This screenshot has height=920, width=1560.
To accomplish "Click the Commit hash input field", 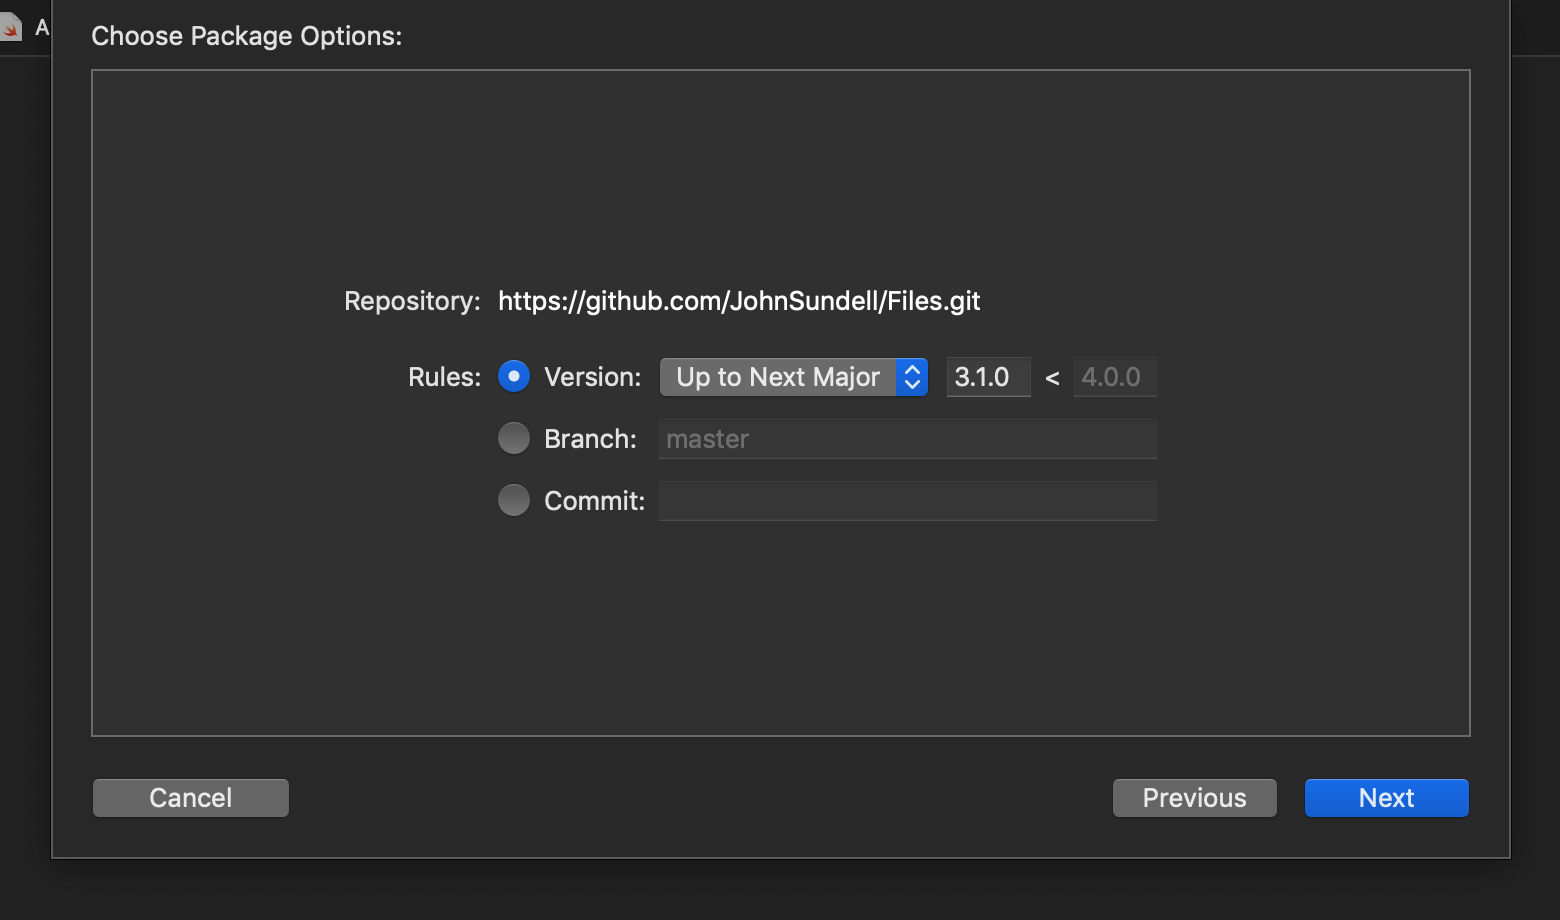I will tap(907, 501).
